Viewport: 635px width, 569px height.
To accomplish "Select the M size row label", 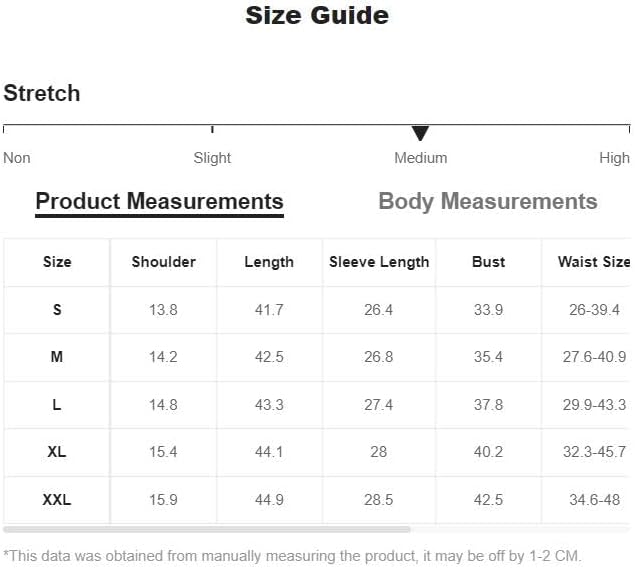I will coord(57,357).
